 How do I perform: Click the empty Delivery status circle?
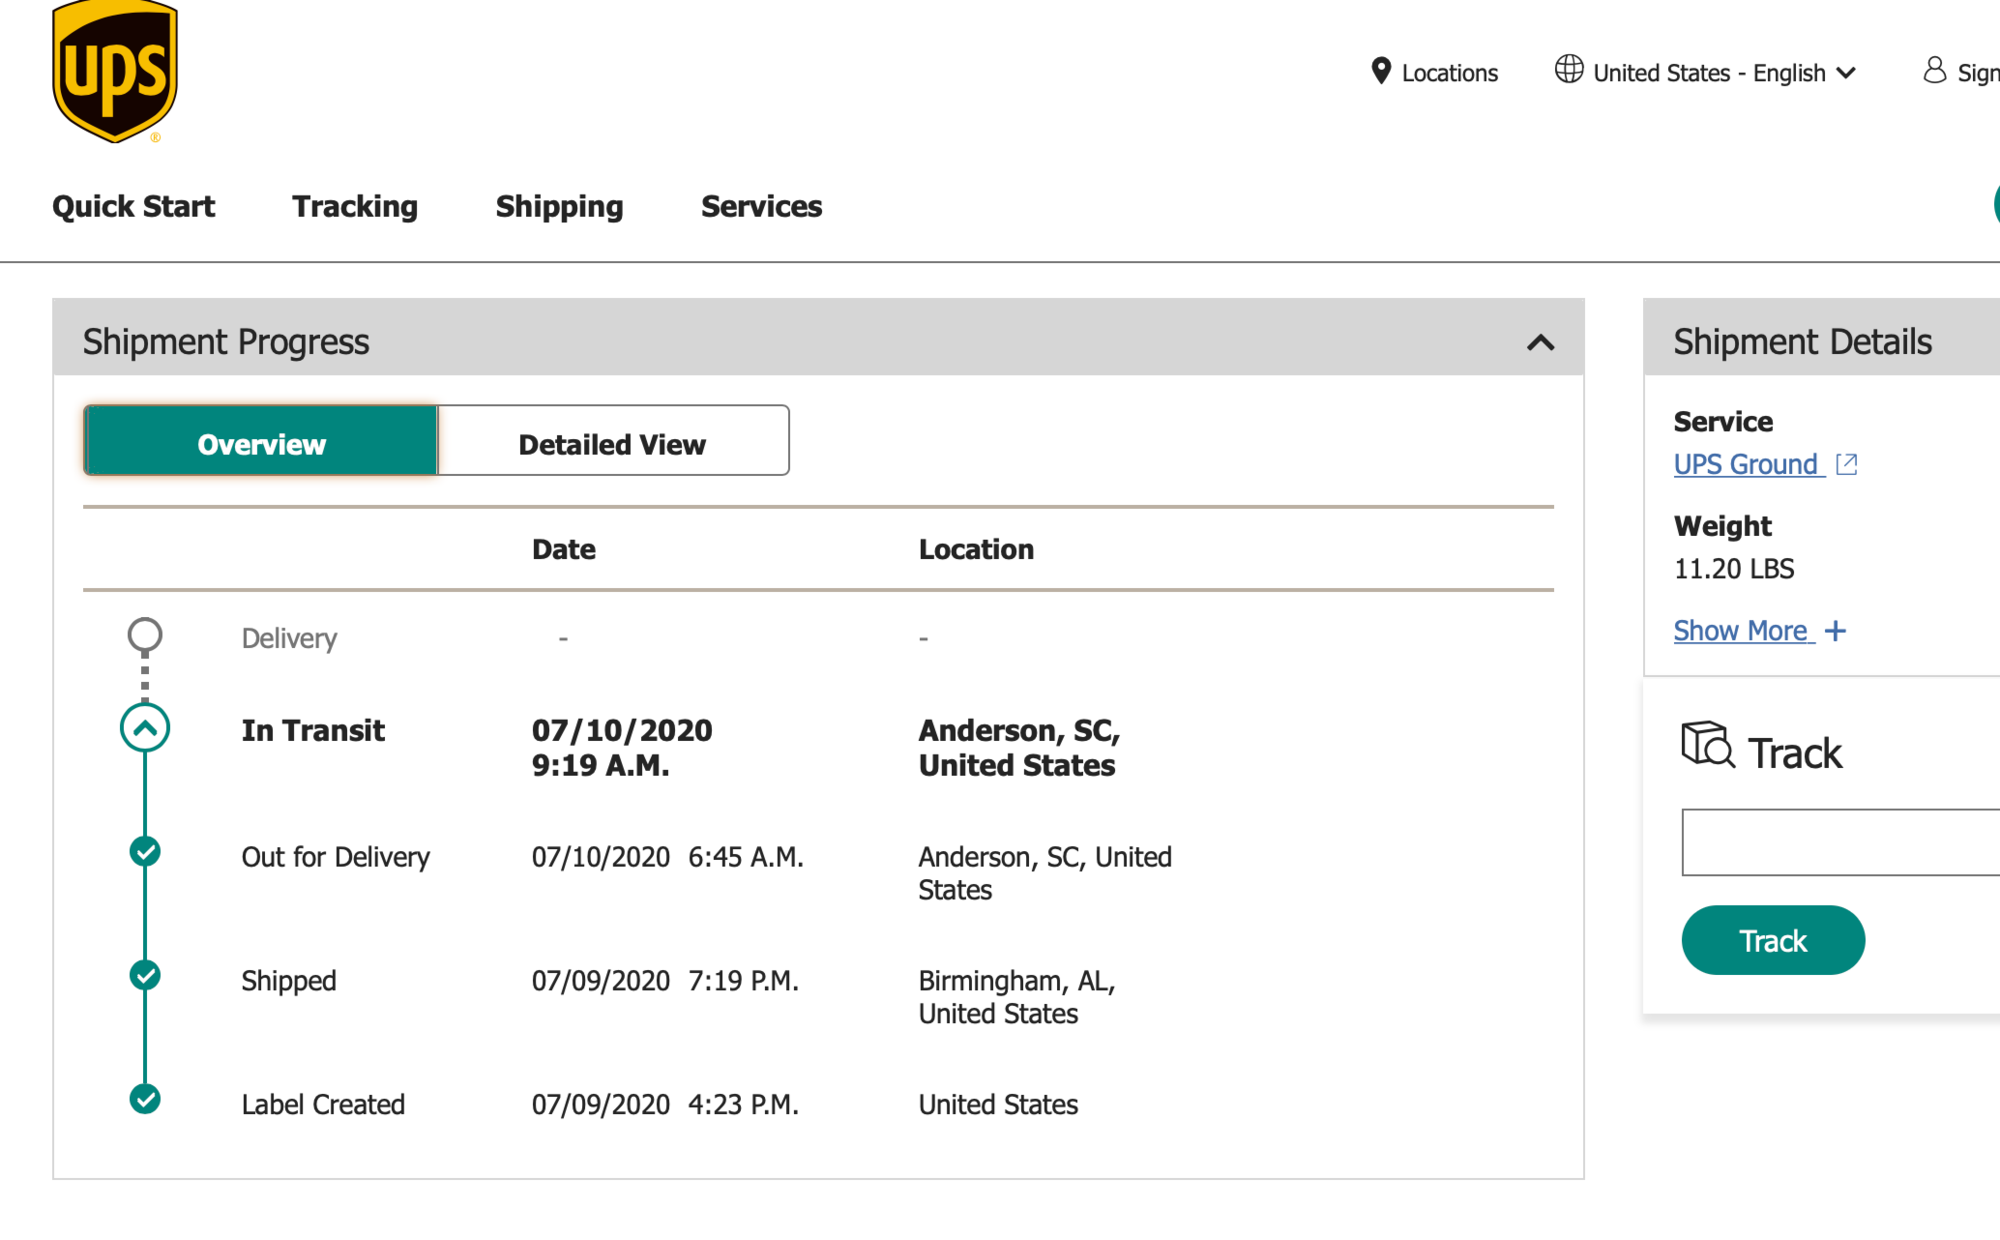[145, 634]
